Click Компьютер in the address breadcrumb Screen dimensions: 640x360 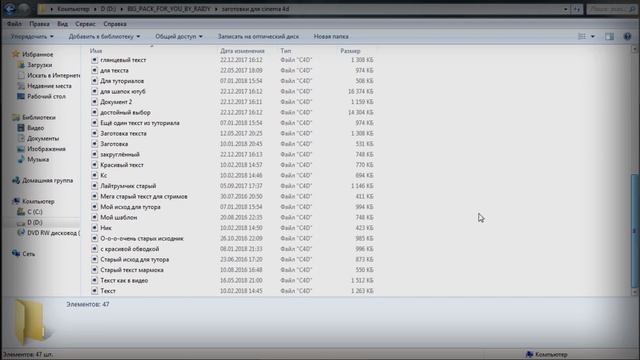coord(73,9)
